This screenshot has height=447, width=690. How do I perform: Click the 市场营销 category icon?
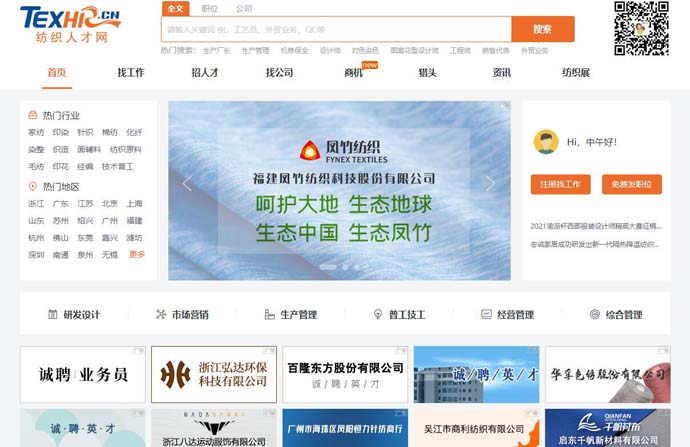161,314
